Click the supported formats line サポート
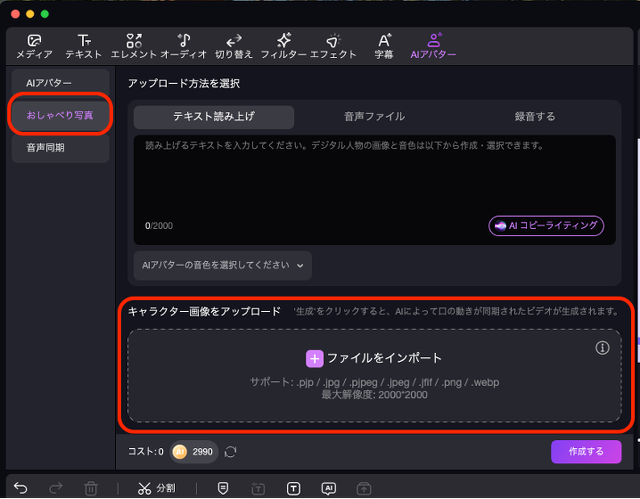Screen dimensions: 640x499 click(374, 382)
